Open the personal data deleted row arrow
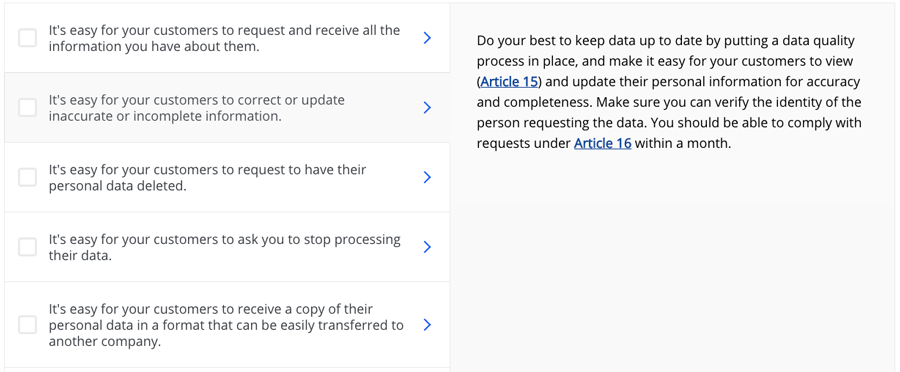Viewport: 900px width, 372px height. click(x=426, y=177)
